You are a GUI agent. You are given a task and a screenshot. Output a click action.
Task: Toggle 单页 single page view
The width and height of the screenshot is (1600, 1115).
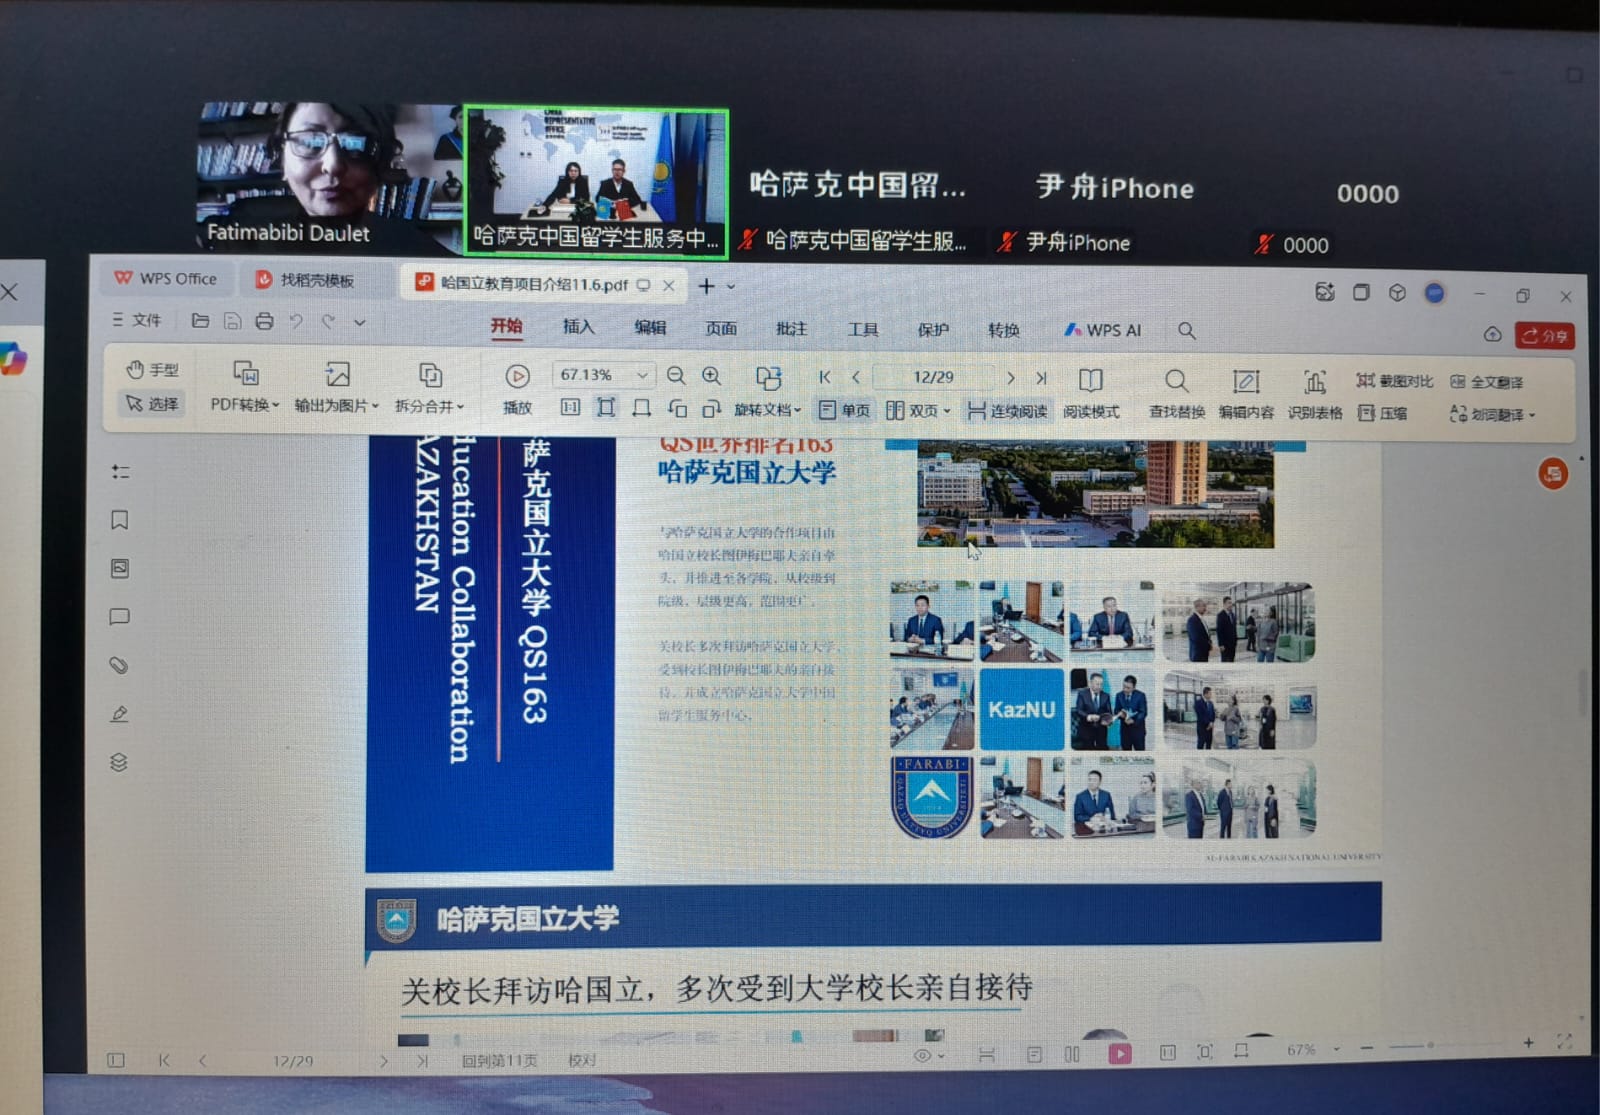[844, 410]
